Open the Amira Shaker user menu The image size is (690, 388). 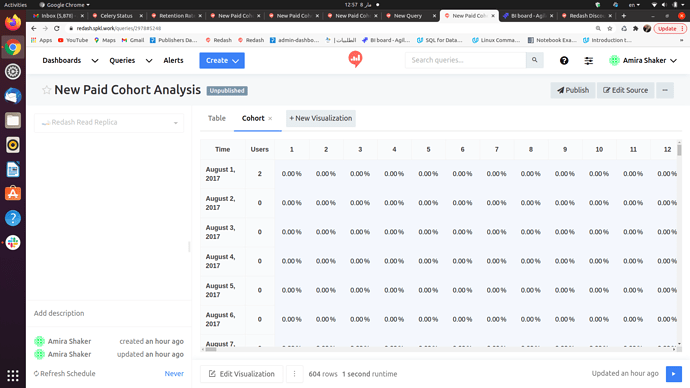click(x=643, y=60)
